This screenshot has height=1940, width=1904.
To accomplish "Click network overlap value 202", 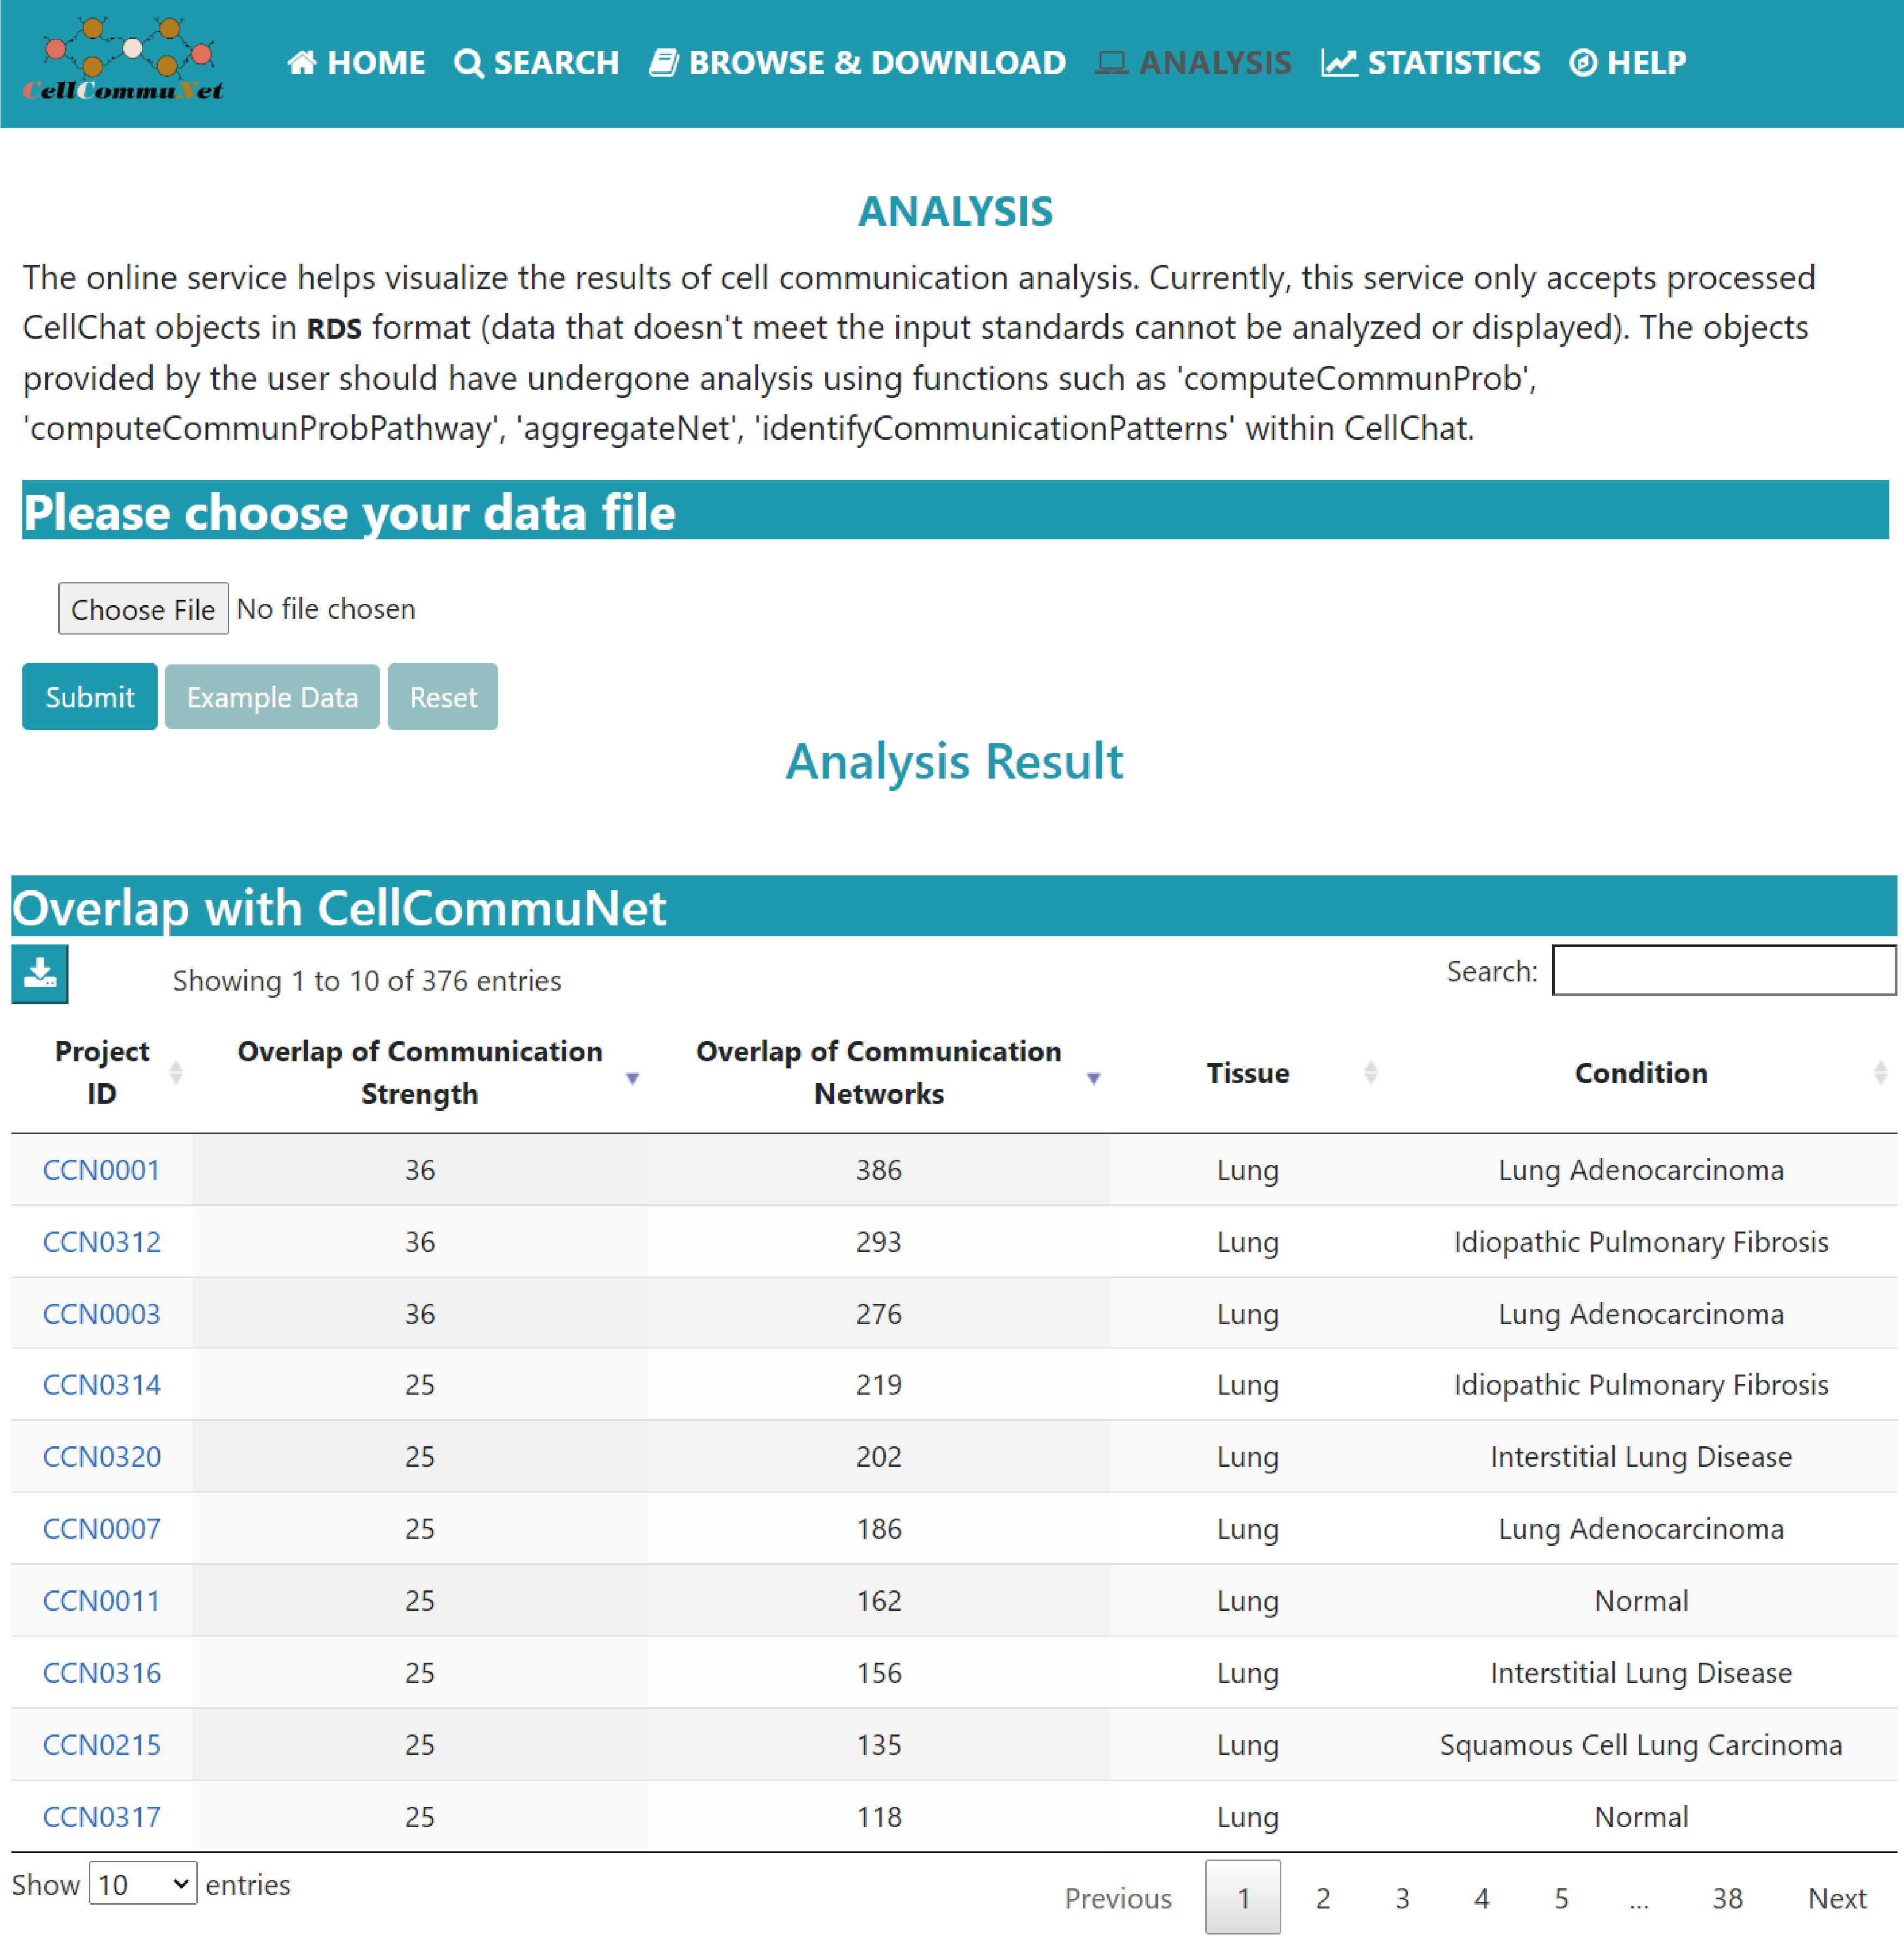I will pyautogui.click(x=879, y=1457).
